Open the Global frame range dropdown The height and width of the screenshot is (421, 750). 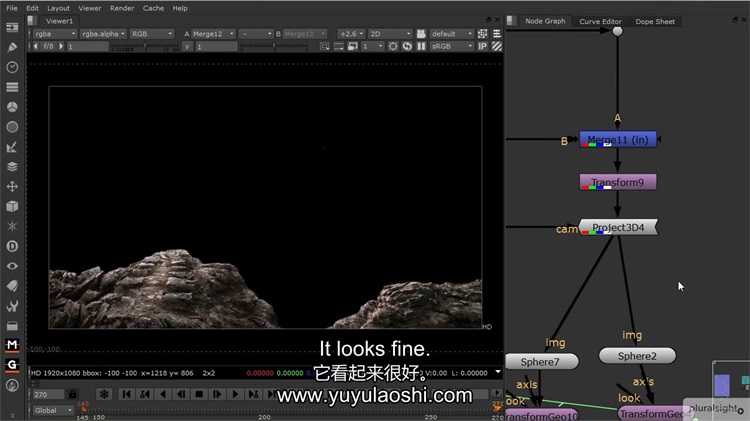tap(53, 410)
